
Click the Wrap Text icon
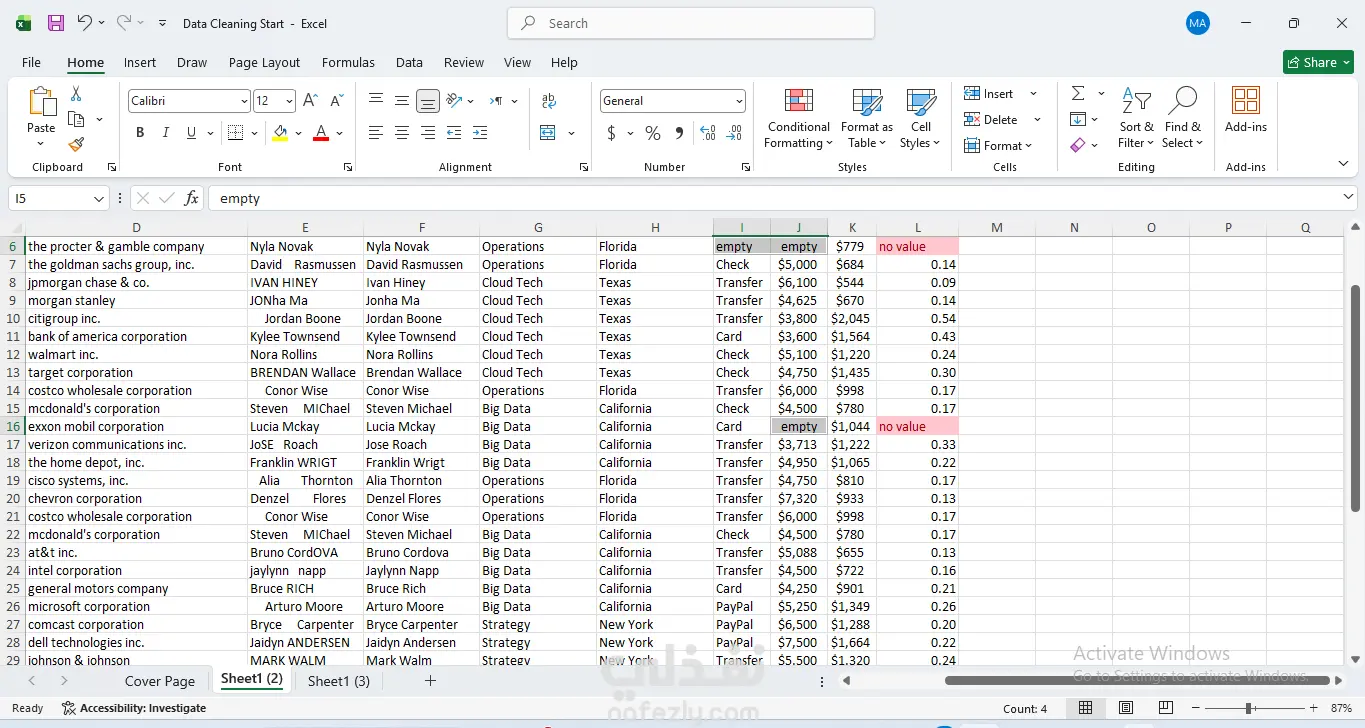point(548,101)
